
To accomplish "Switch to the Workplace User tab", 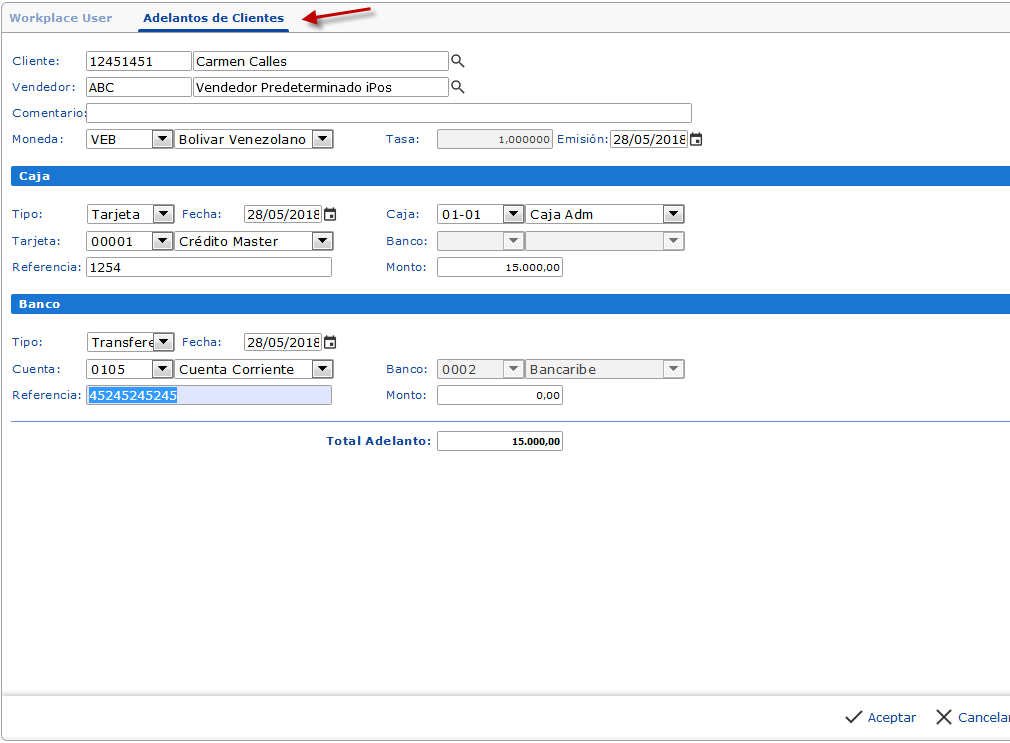I will [61, 18].
